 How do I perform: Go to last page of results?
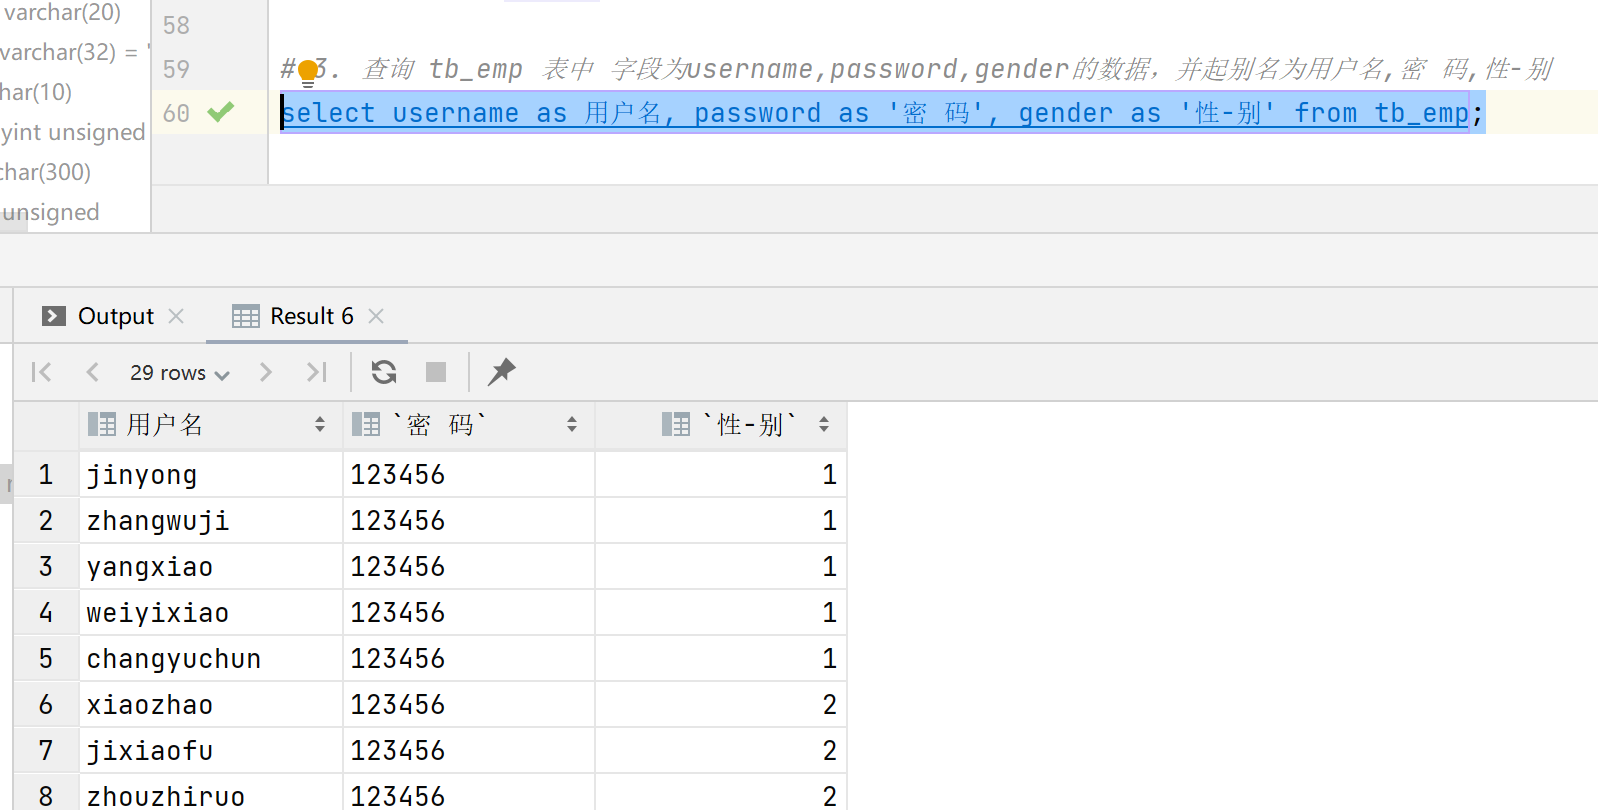pyautogui.click(x=317, y=372)
